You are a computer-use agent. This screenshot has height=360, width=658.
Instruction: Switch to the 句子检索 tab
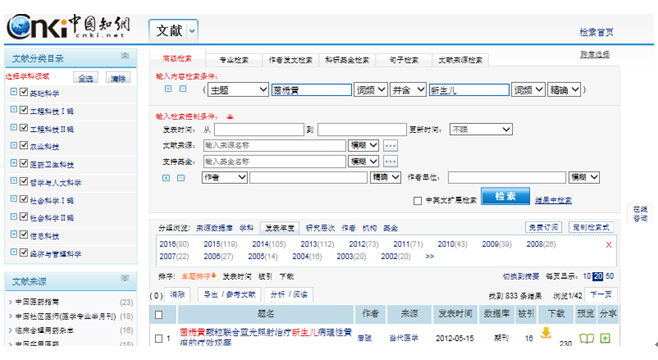pos(404,60)
